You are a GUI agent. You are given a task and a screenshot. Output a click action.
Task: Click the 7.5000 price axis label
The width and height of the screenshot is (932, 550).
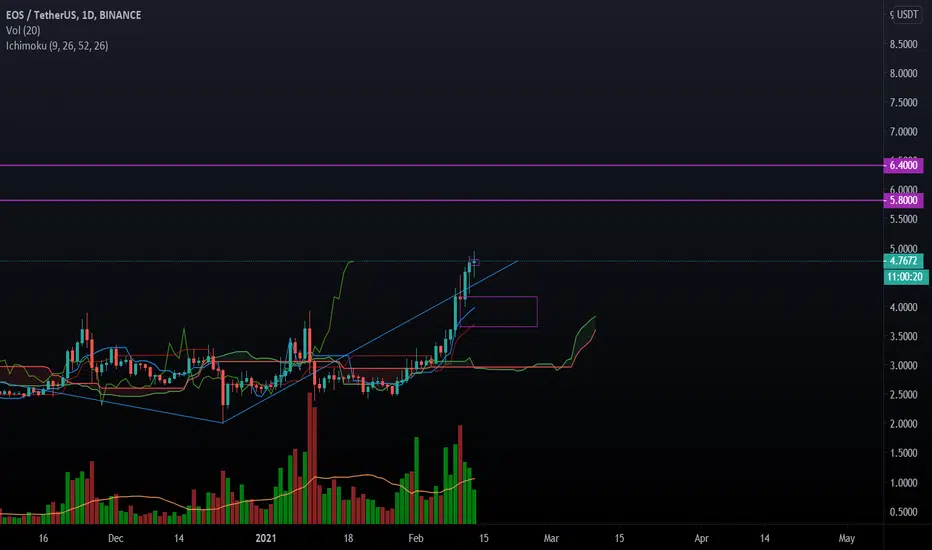coord(903,102)
